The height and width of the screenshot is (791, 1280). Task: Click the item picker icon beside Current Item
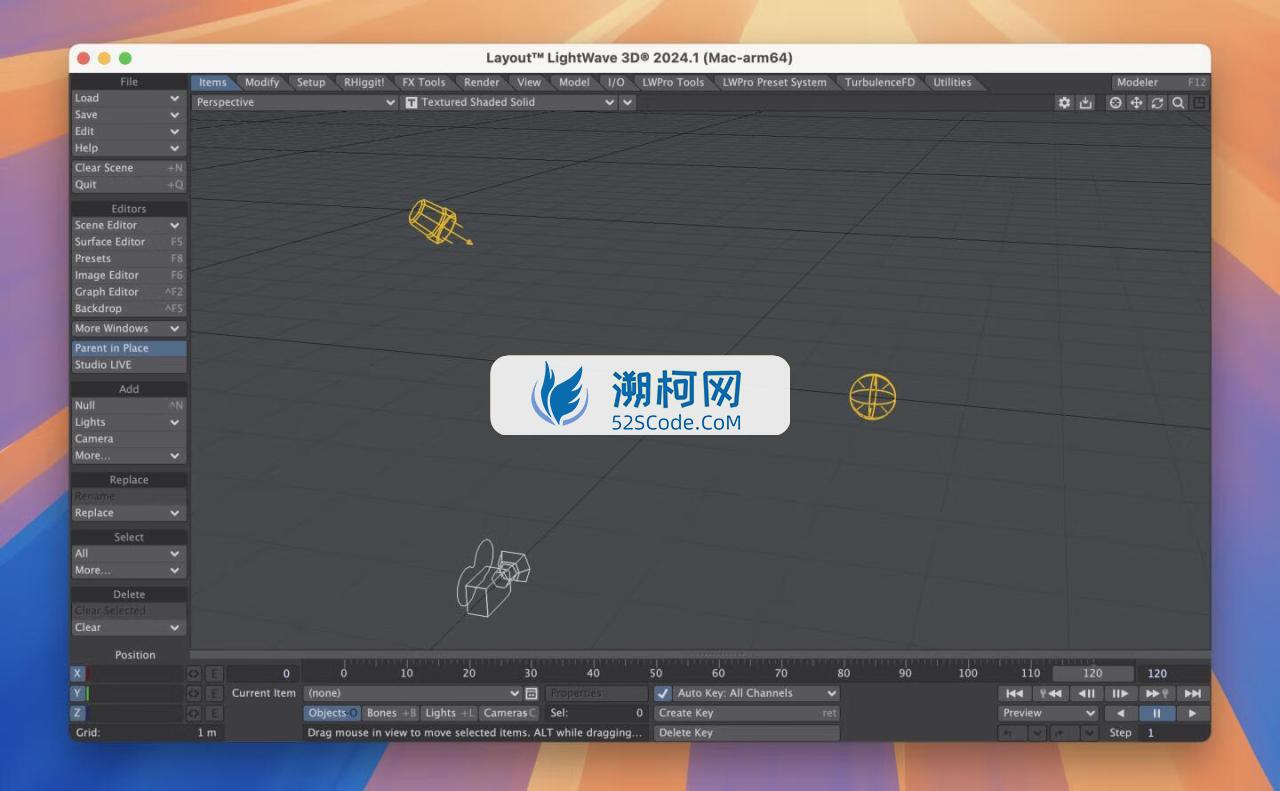click(x=532, y=693)
